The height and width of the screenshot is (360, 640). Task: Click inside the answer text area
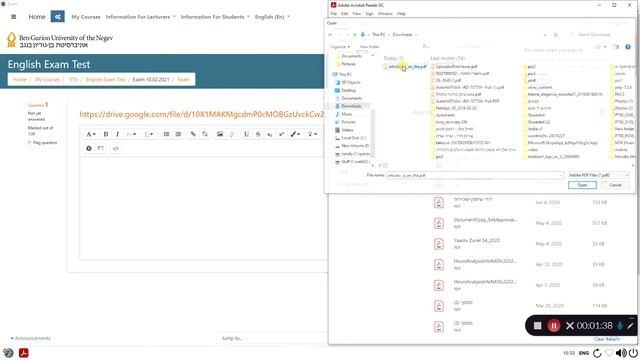click(203, 208)
